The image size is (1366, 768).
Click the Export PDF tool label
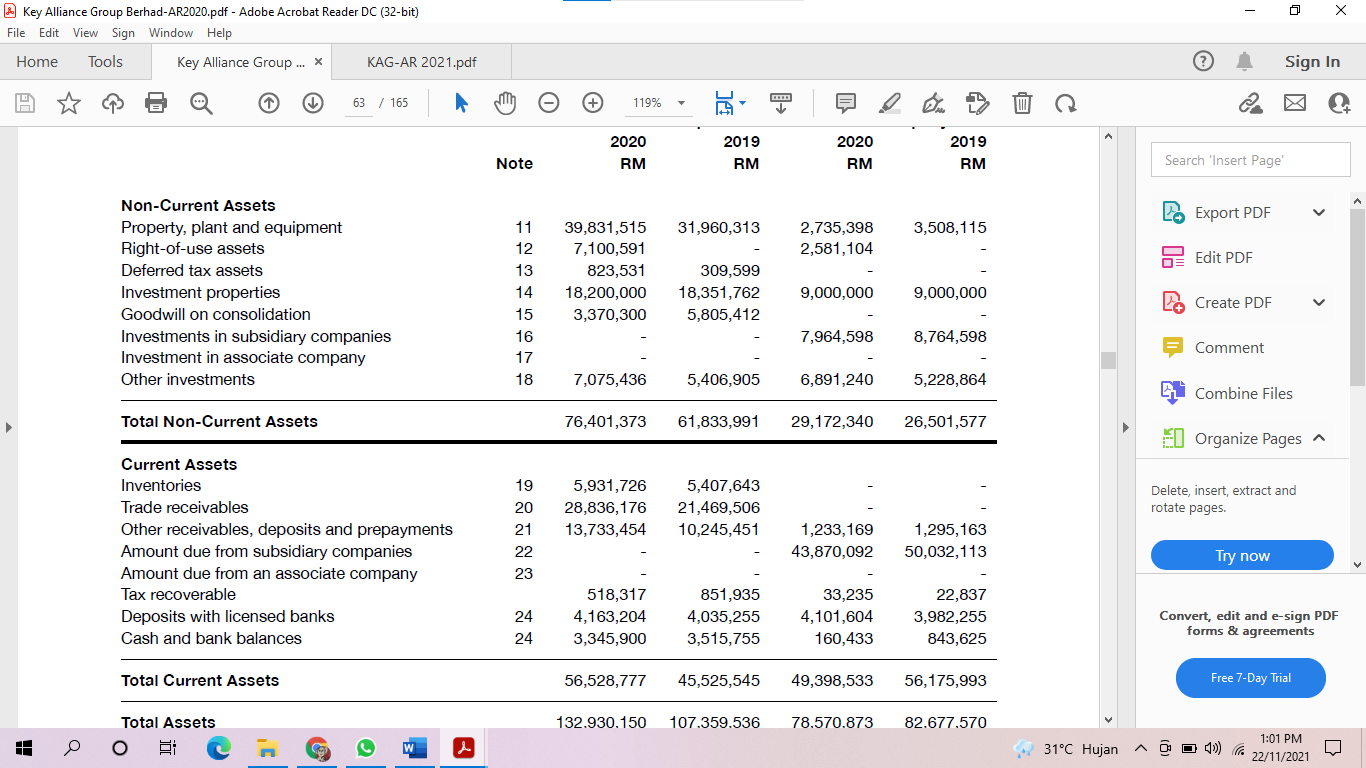[x=1232, y=212]
